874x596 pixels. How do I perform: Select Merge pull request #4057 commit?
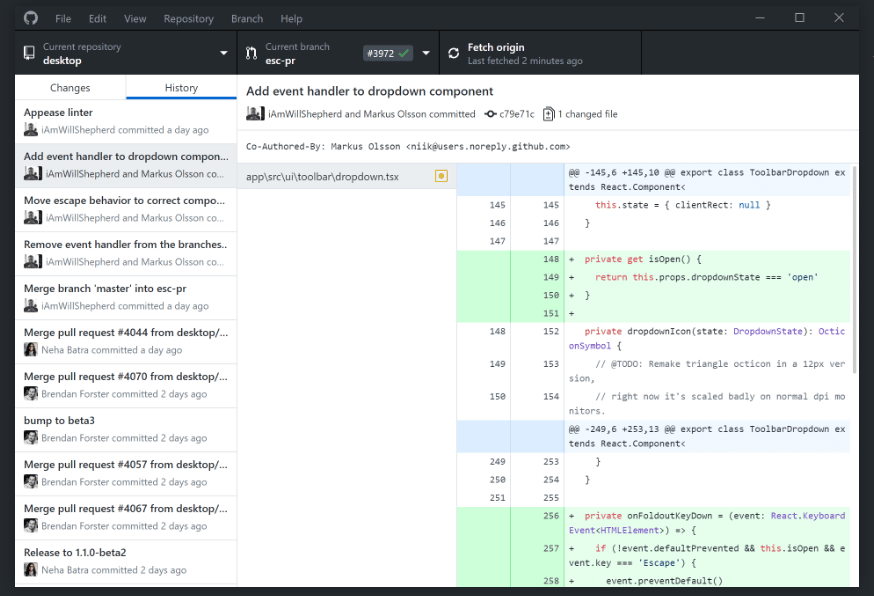point(126,474)
